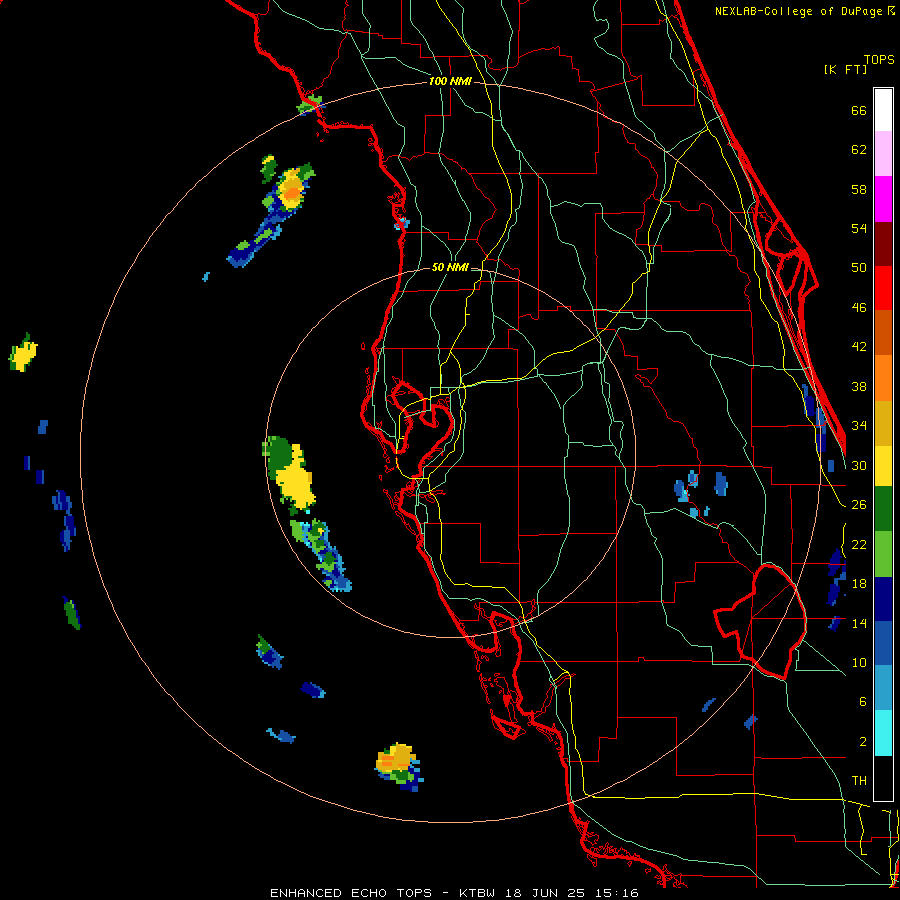The image size is (900, 900).
Task: Select the light blue swatch beside label 6
Action: pos(883,688)
